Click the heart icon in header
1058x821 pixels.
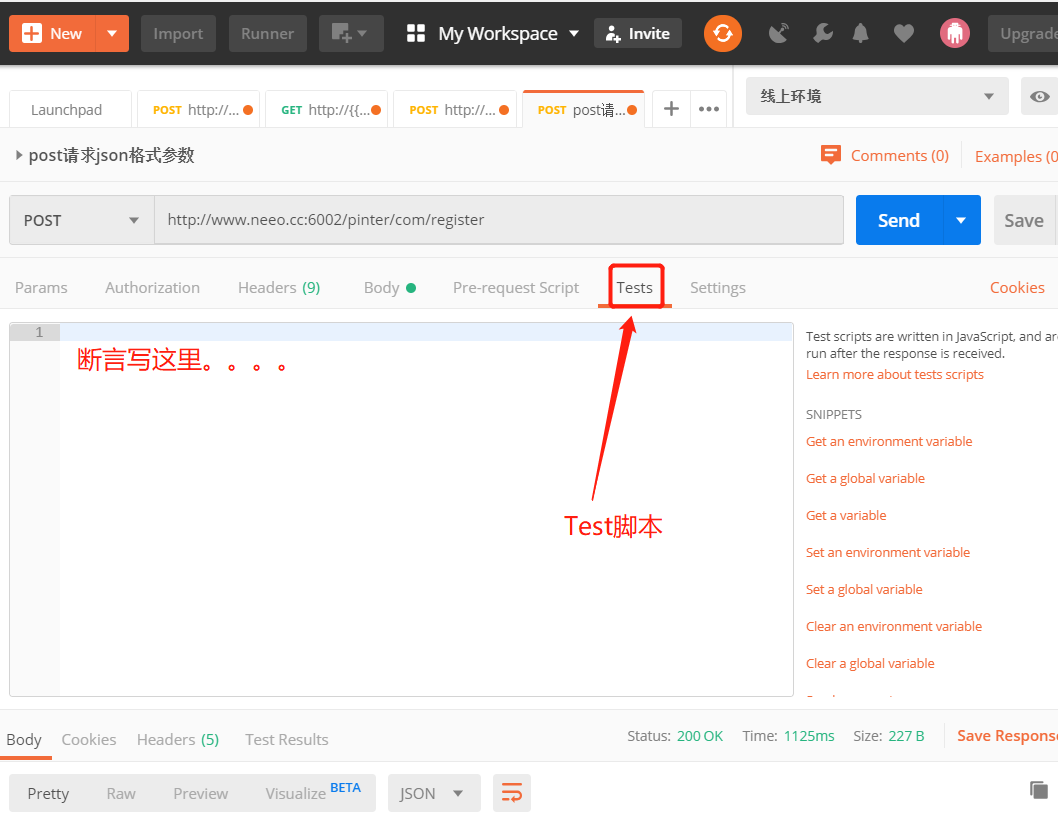pyautogui.click(x=903, y=33)
